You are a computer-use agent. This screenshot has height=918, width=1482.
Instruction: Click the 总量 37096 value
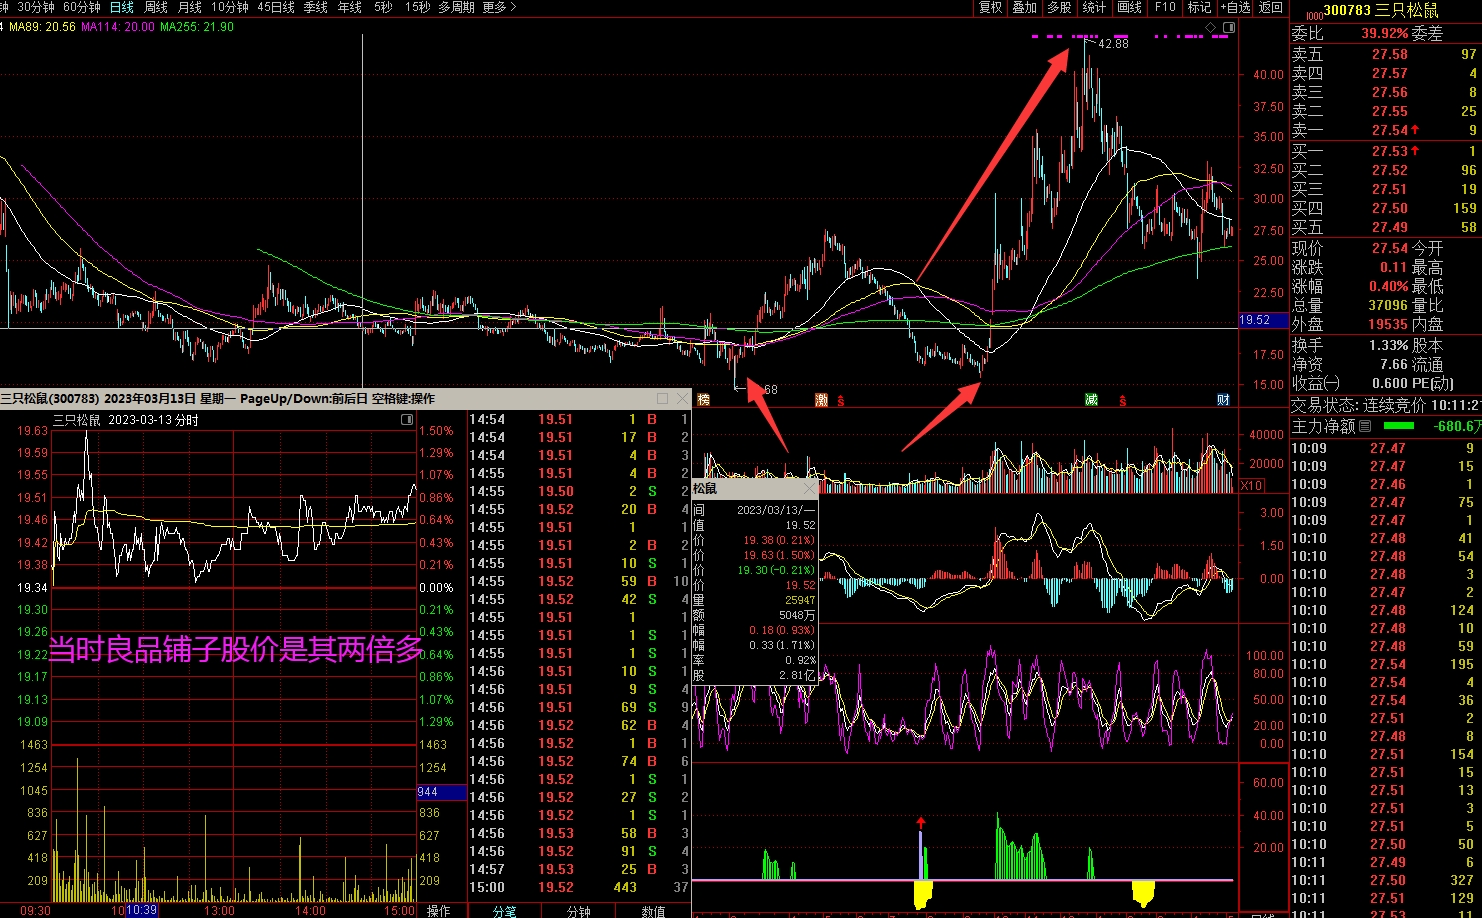tap(1388, 305)
